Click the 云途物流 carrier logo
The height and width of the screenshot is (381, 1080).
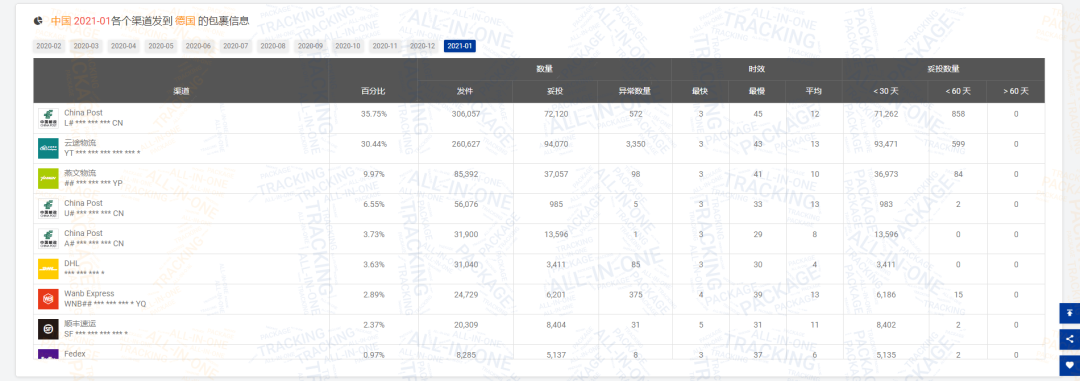point(48,148)
